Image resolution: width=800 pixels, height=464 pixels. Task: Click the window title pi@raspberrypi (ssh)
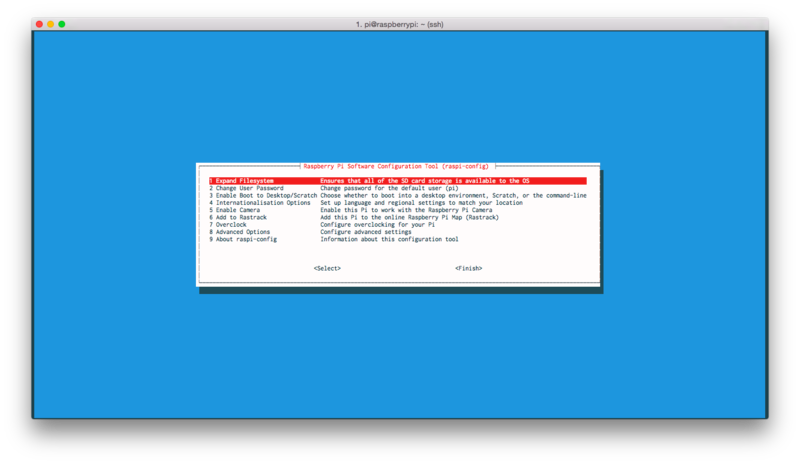[399, 24]
